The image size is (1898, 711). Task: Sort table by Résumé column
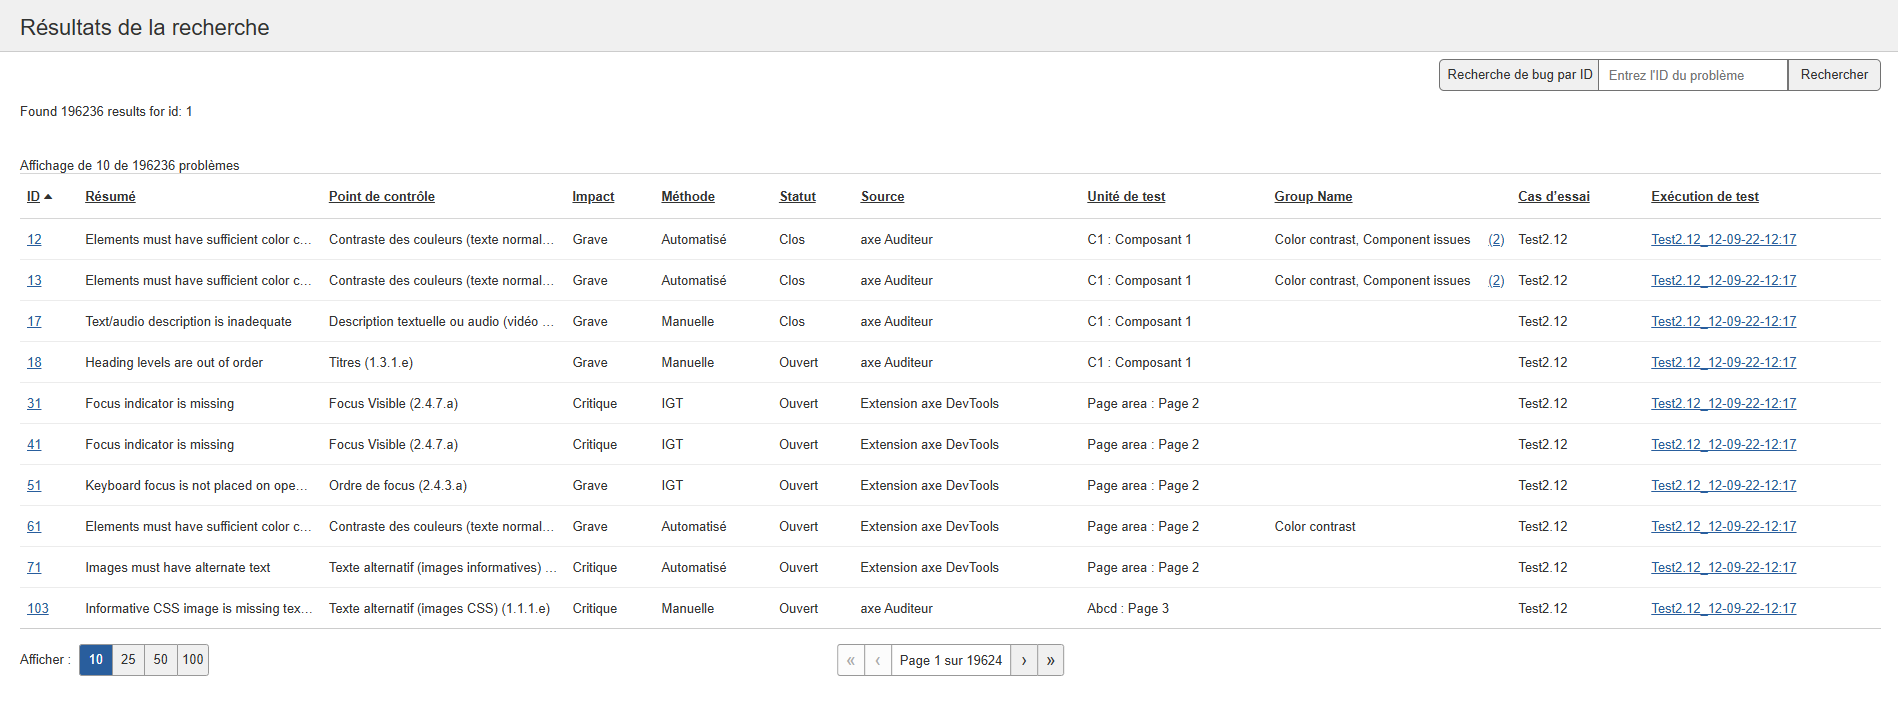110,197
